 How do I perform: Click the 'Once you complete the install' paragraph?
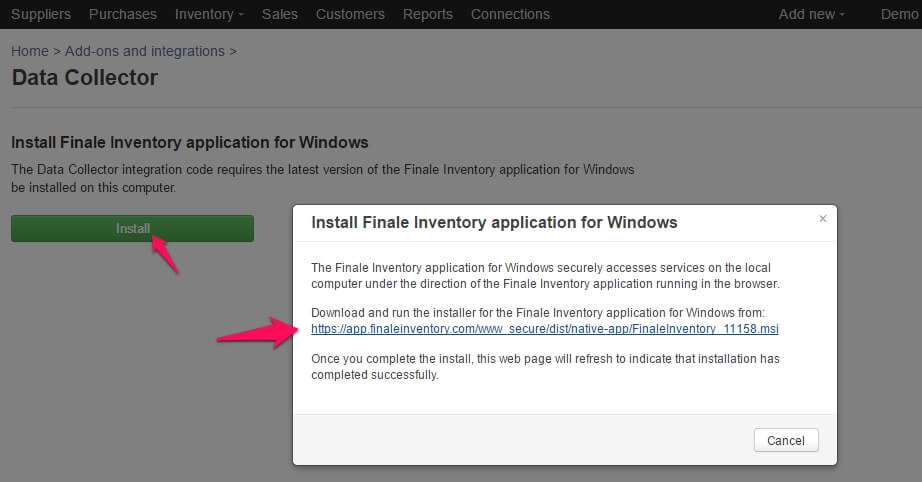[x=545, y=367]
